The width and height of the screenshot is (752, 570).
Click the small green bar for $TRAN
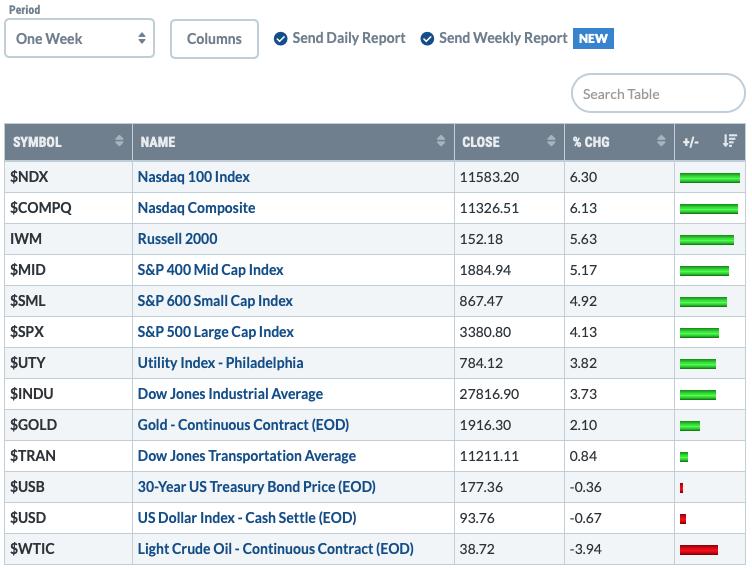pos(684,457)
